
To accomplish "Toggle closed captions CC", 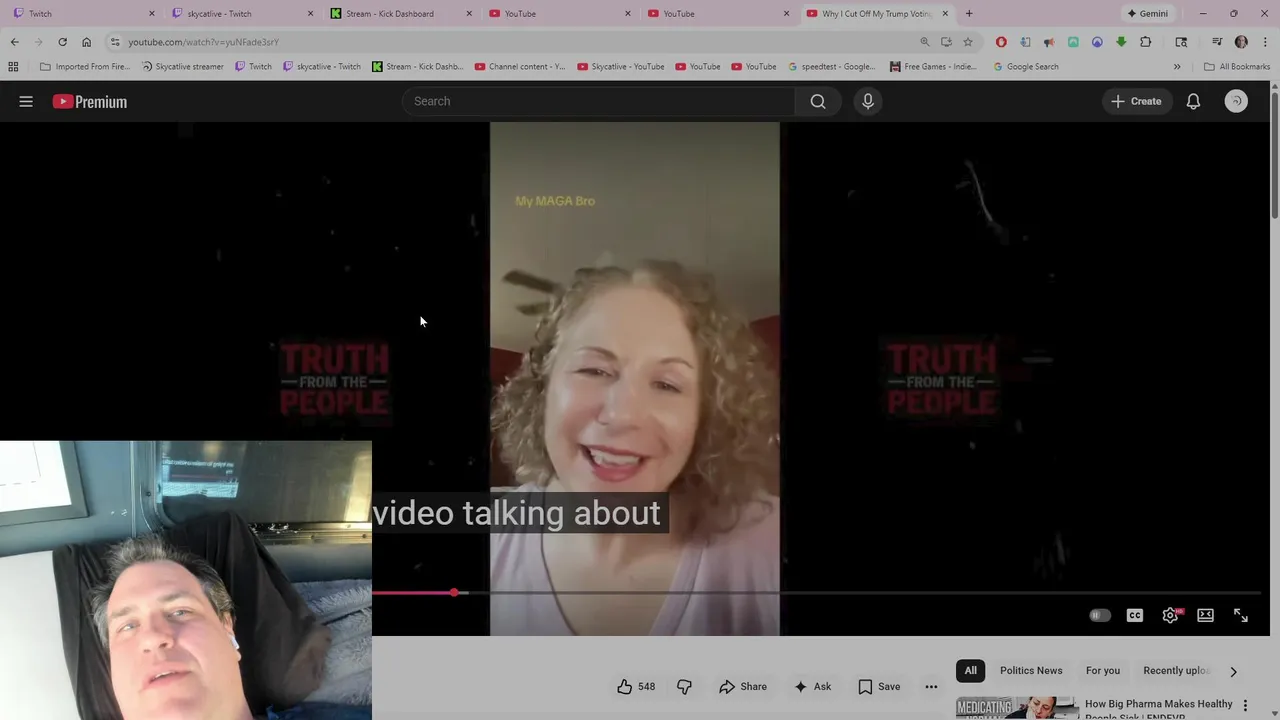I will coord(1134,615).
